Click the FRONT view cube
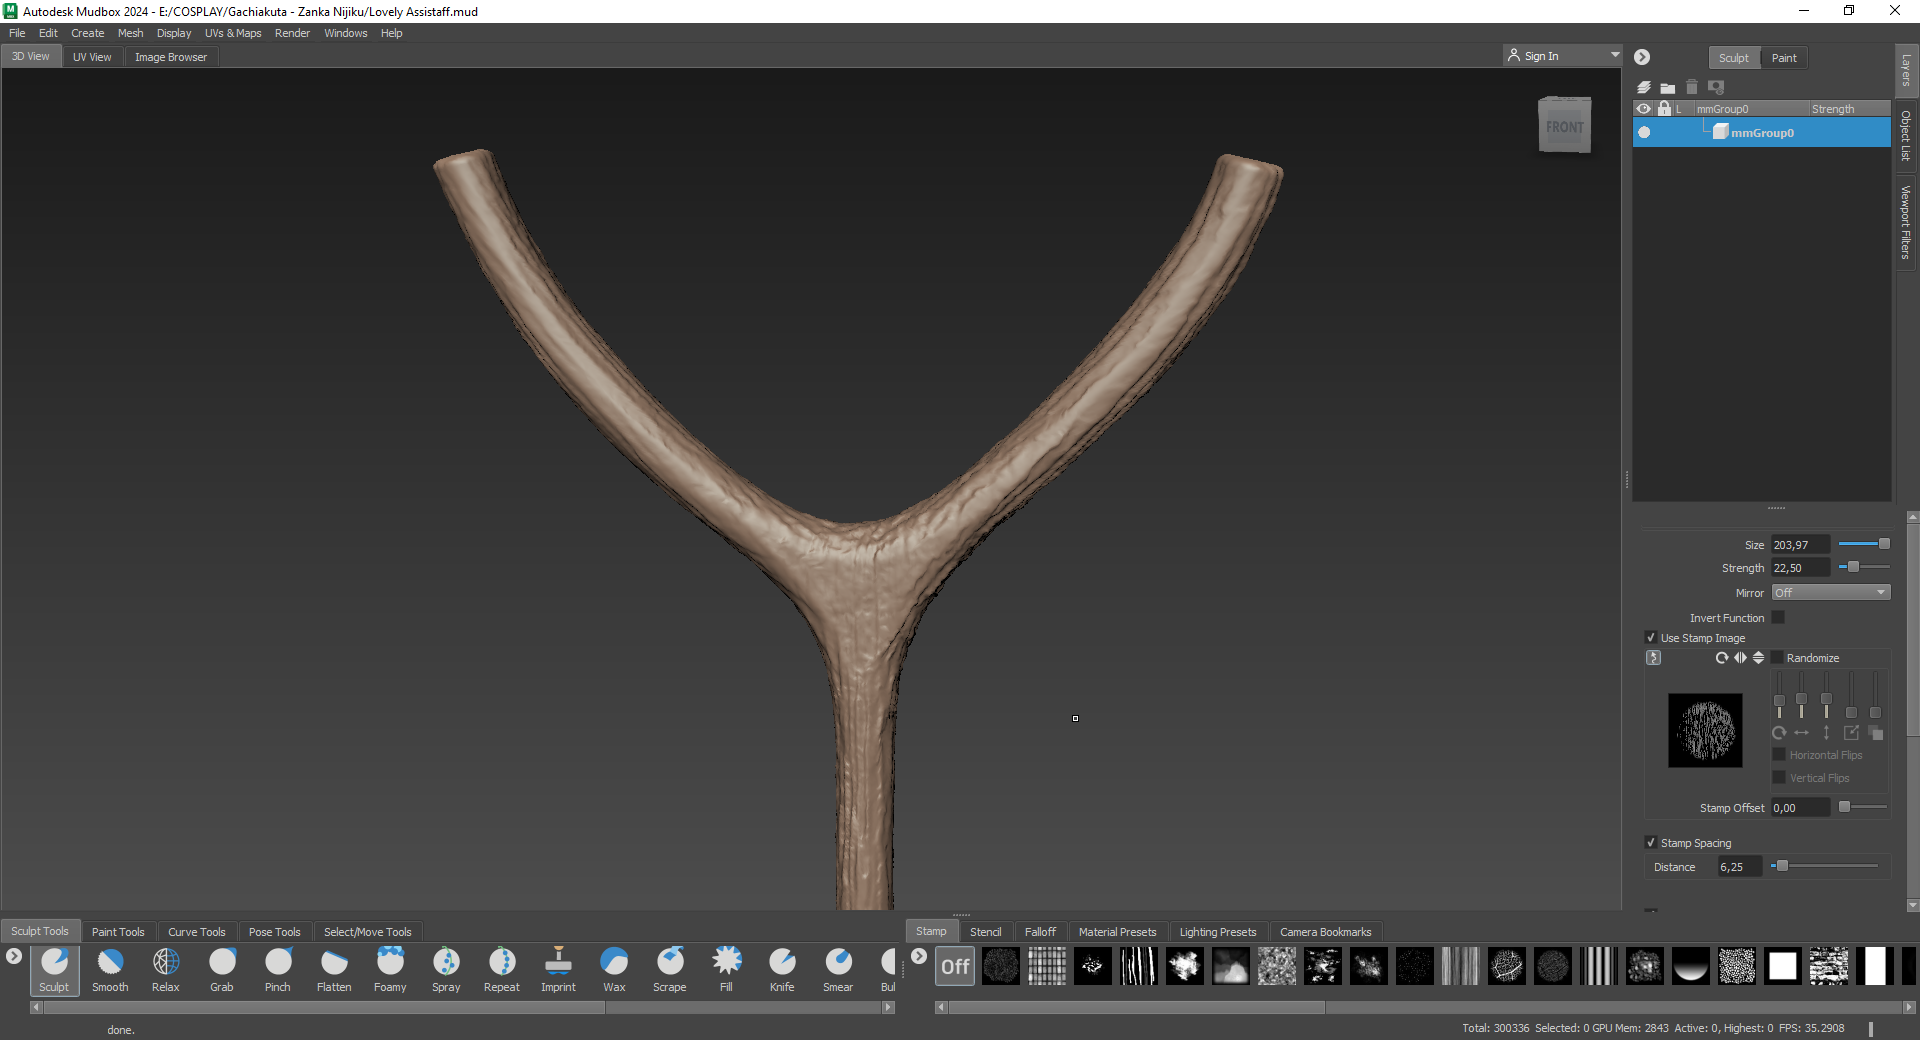Viewport: 1920px width, 1040px height. tap(1564, 126)
